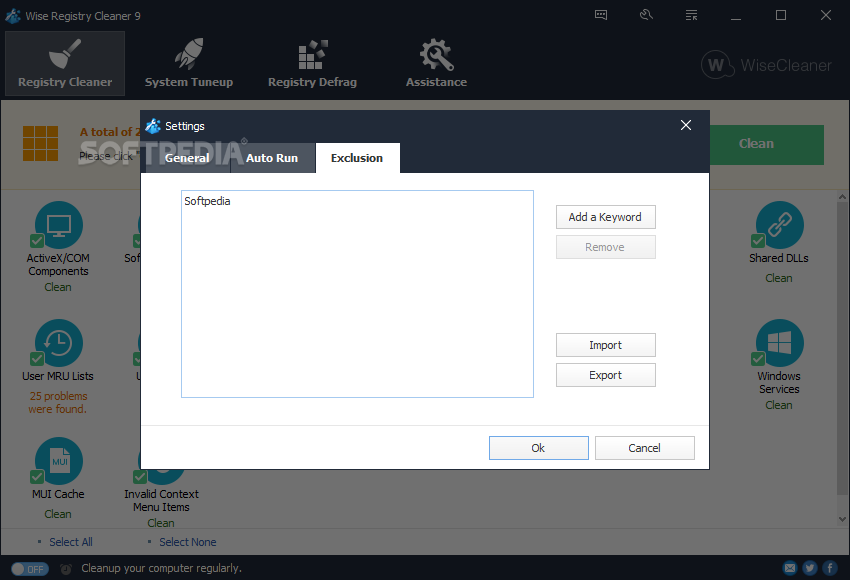Close the Settings dialog
The image size is (850, 580).
tap(686, 125)
